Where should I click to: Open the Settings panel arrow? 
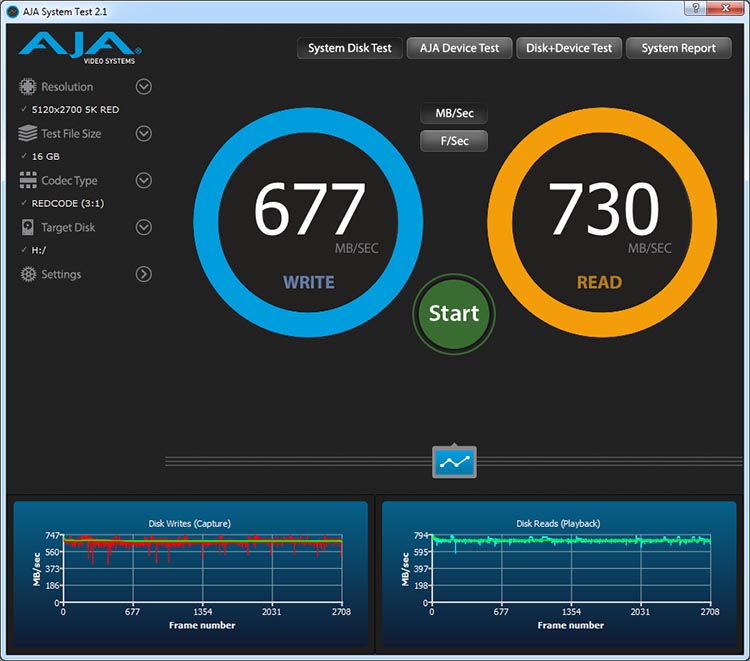[x=143, y=274]
